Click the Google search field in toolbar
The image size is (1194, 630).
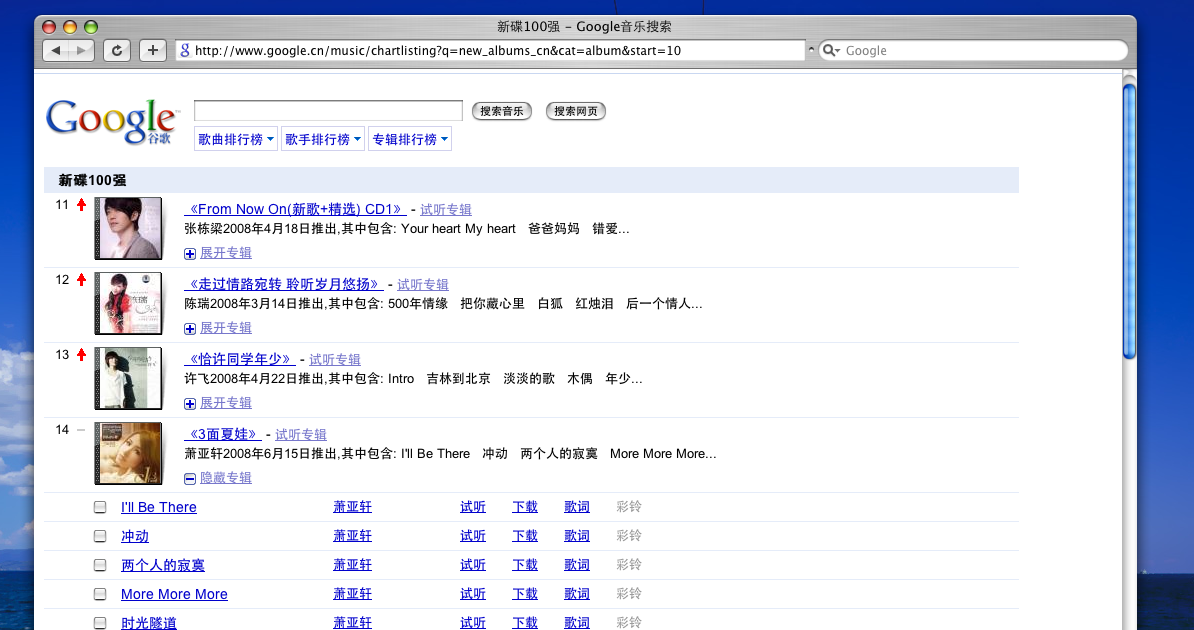point(972,50)
